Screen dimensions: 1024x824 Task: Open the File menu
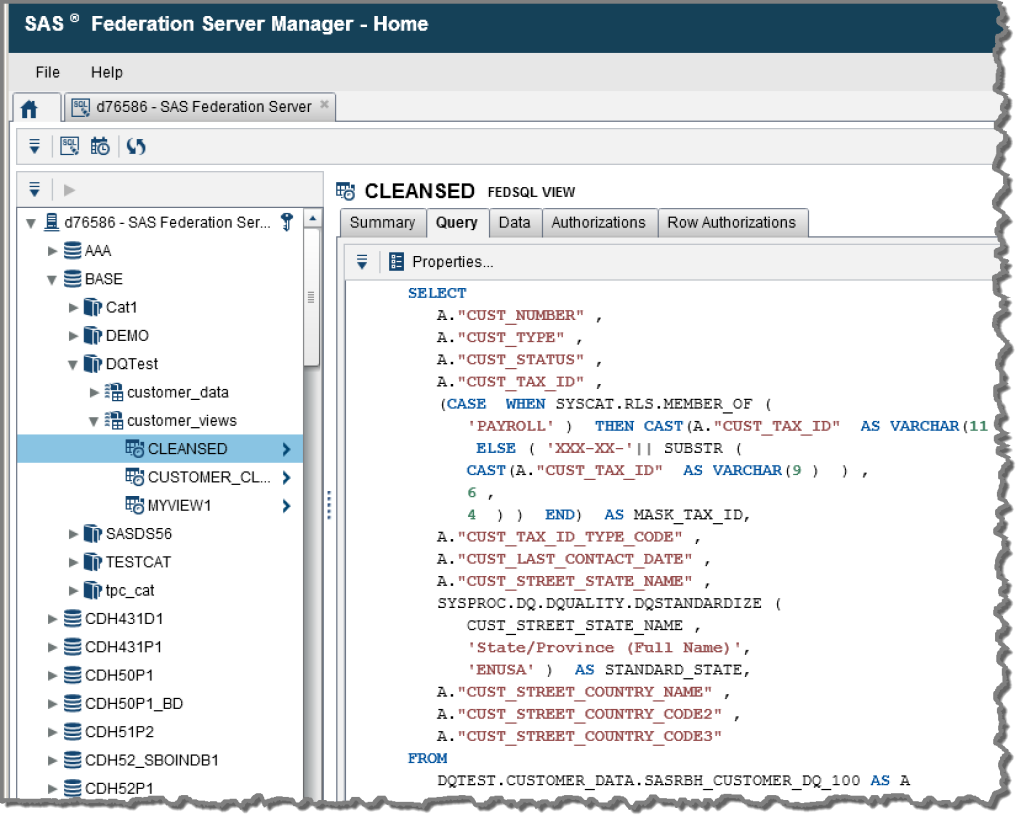coord(47,72)
